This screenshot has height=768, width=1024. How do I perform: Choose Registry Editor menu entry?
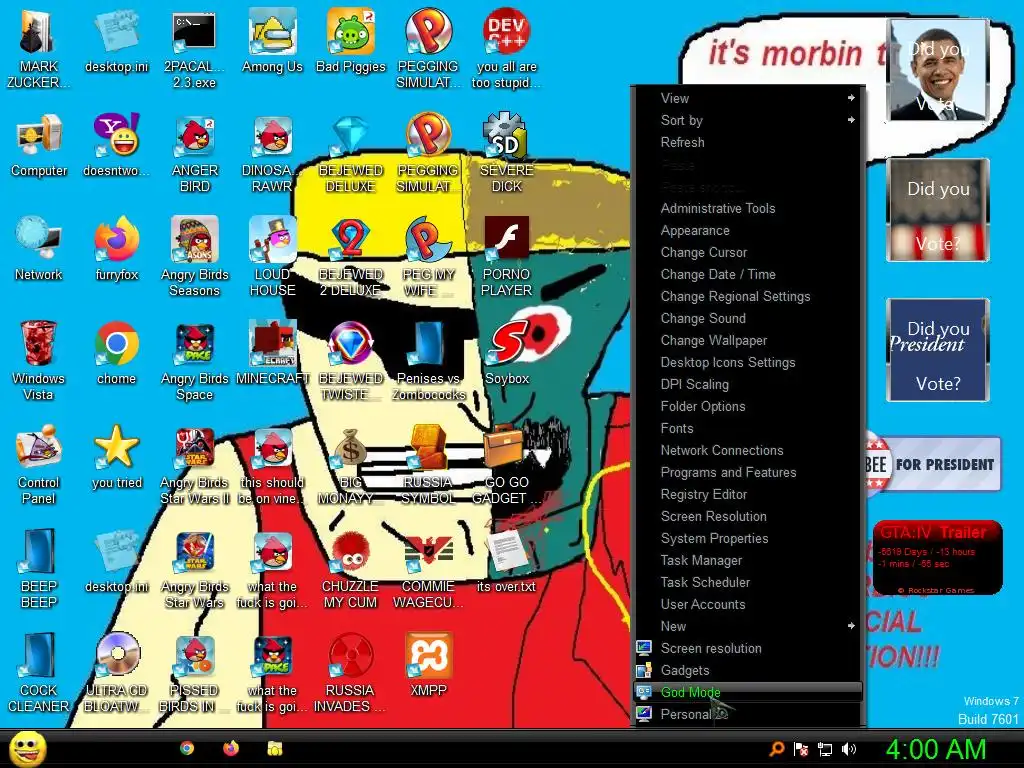pos(748,494)
